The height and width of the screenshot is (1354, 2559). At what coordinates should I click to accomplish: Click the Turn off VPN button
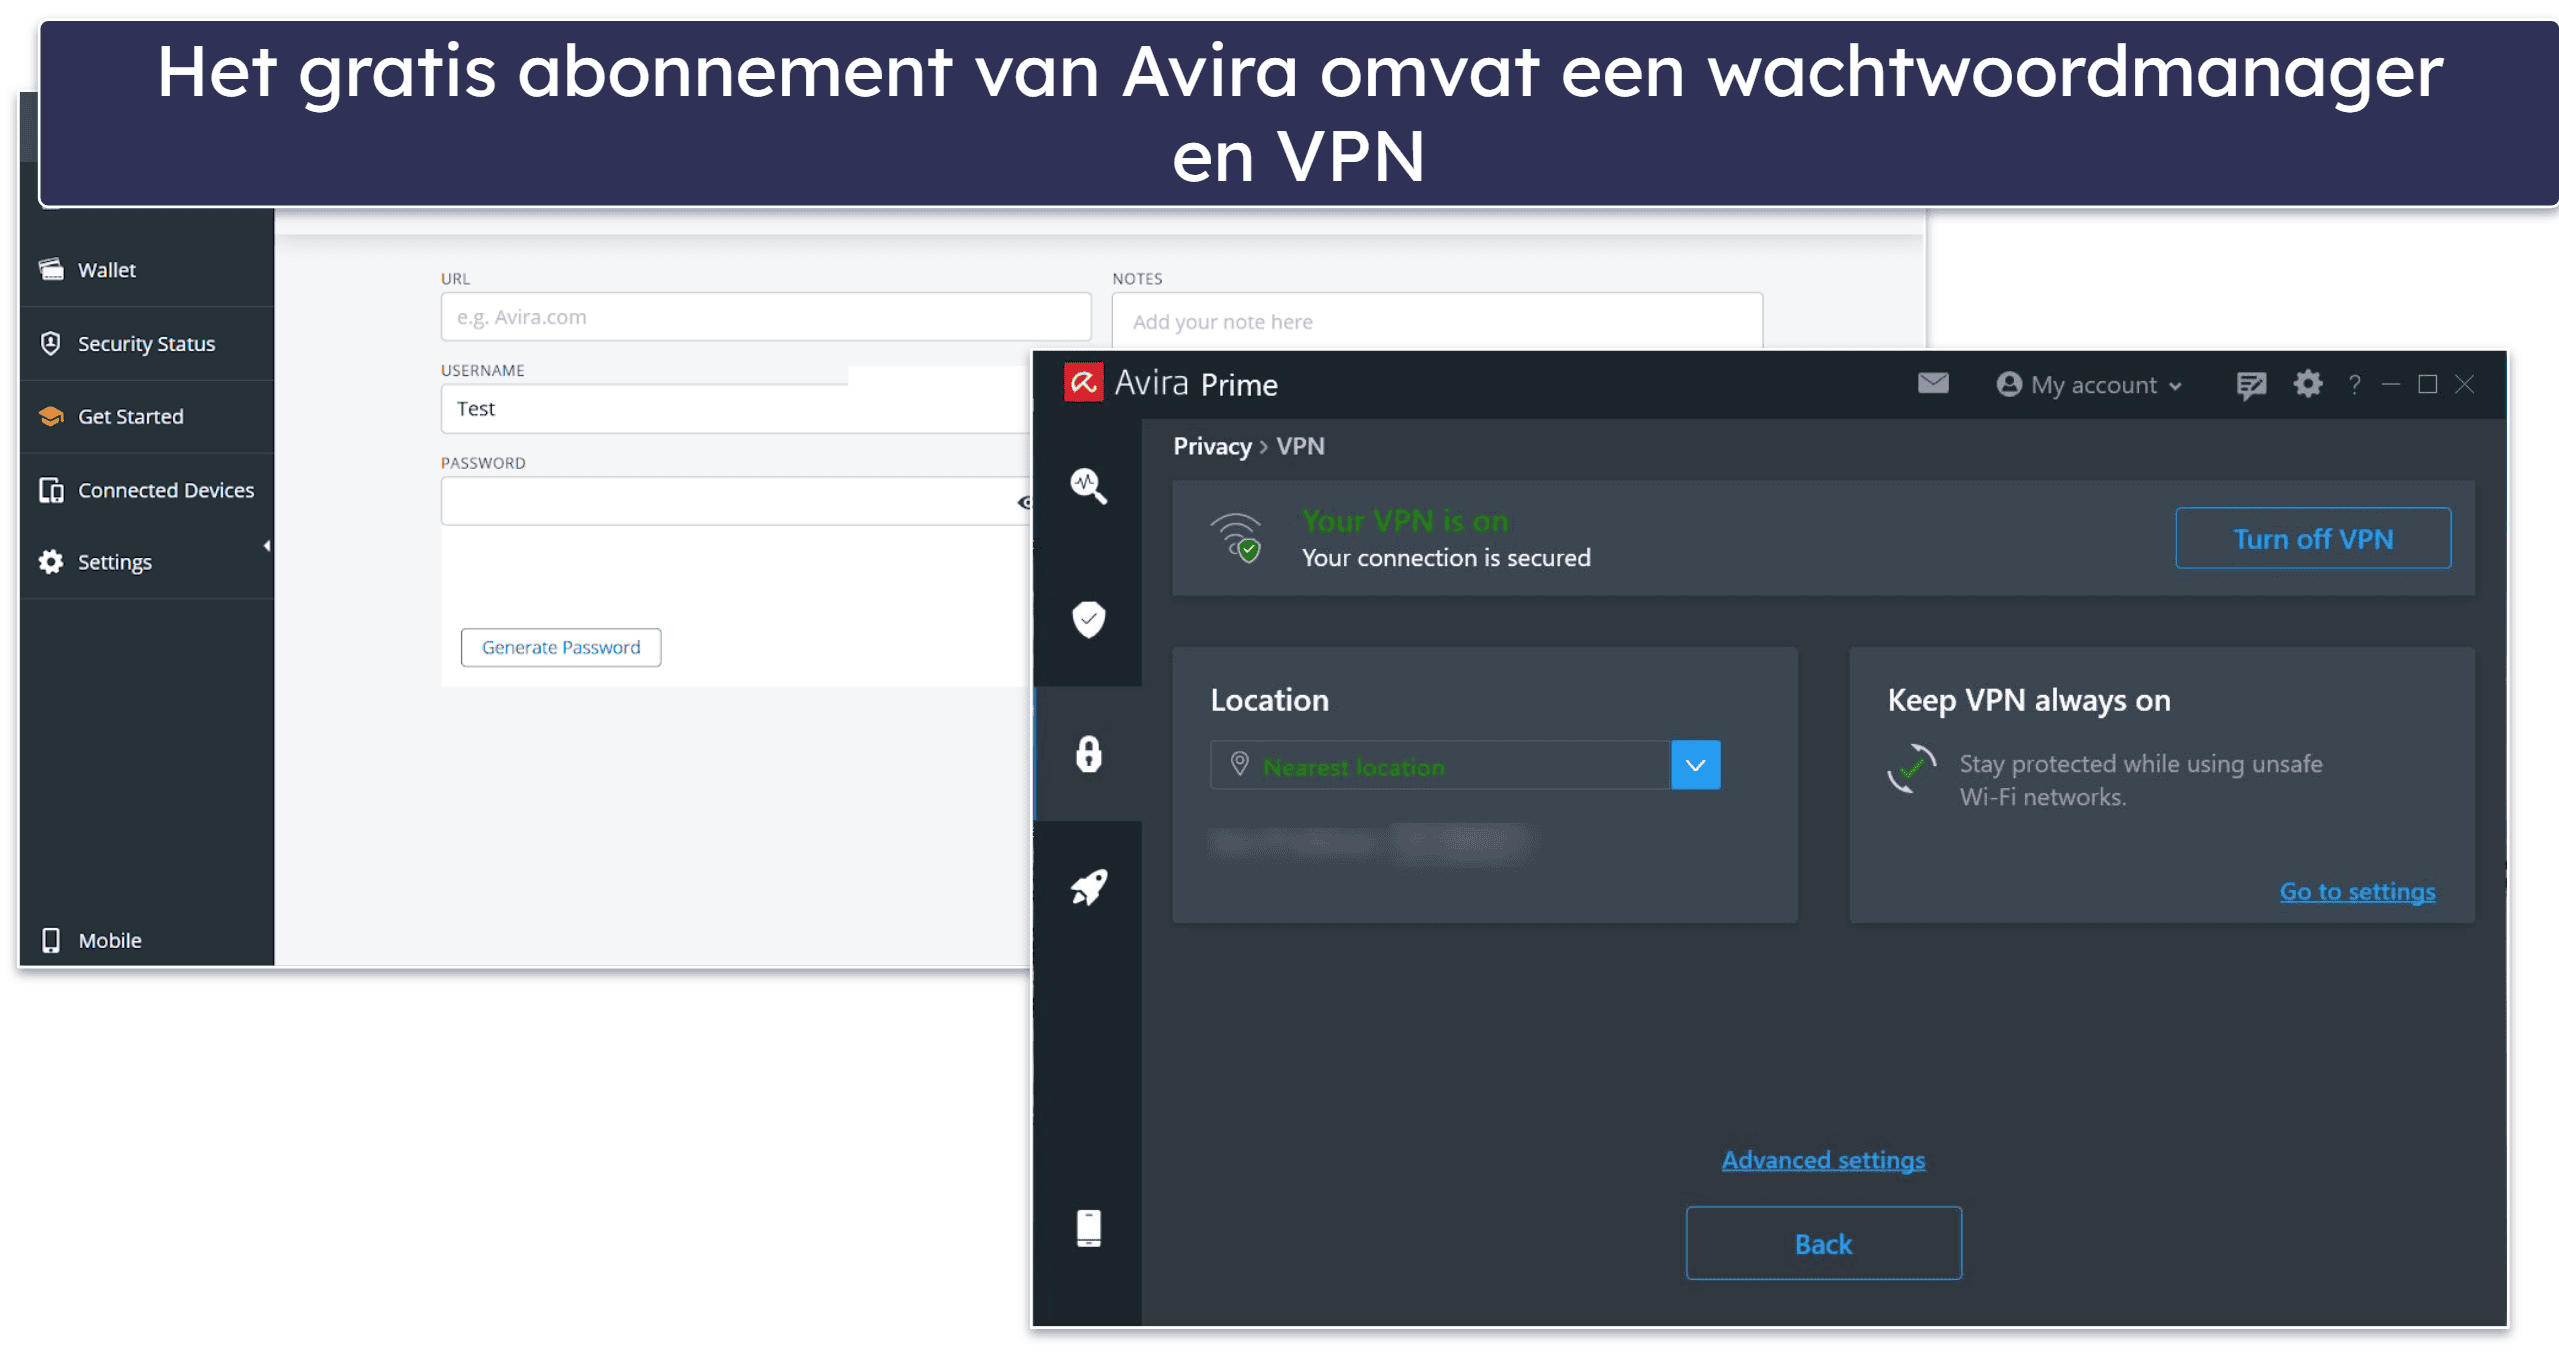tap(2313, 539)
